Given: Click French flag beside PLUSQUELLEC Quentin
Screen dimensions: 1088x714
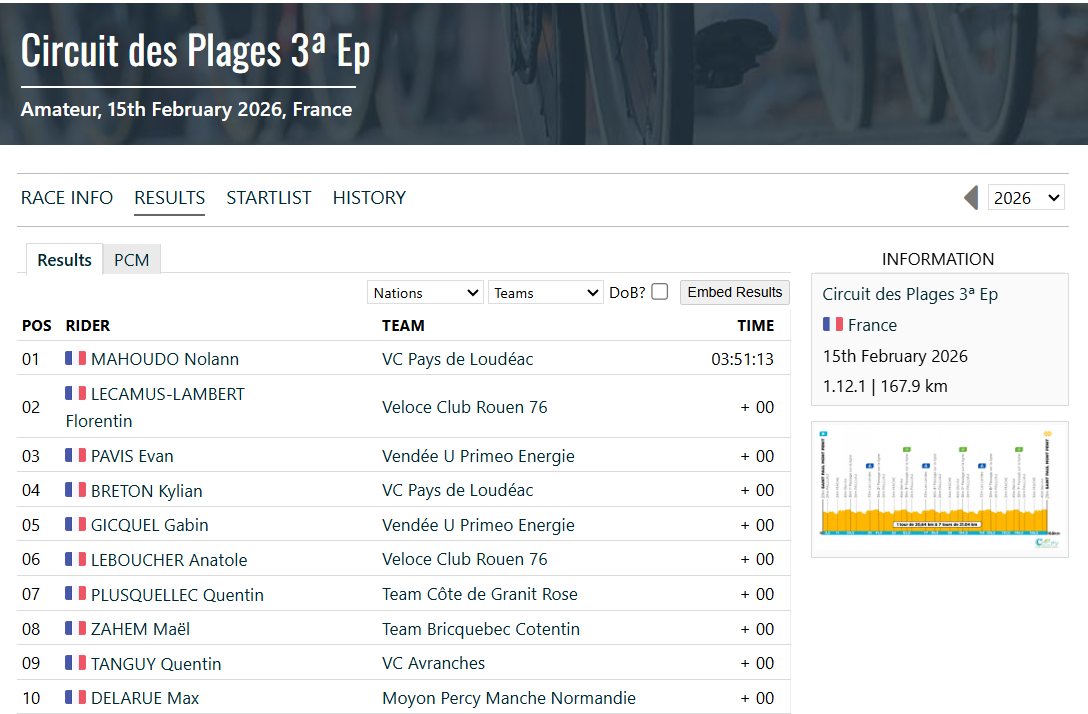Looking at the screenshot, I should click(76, 593).
